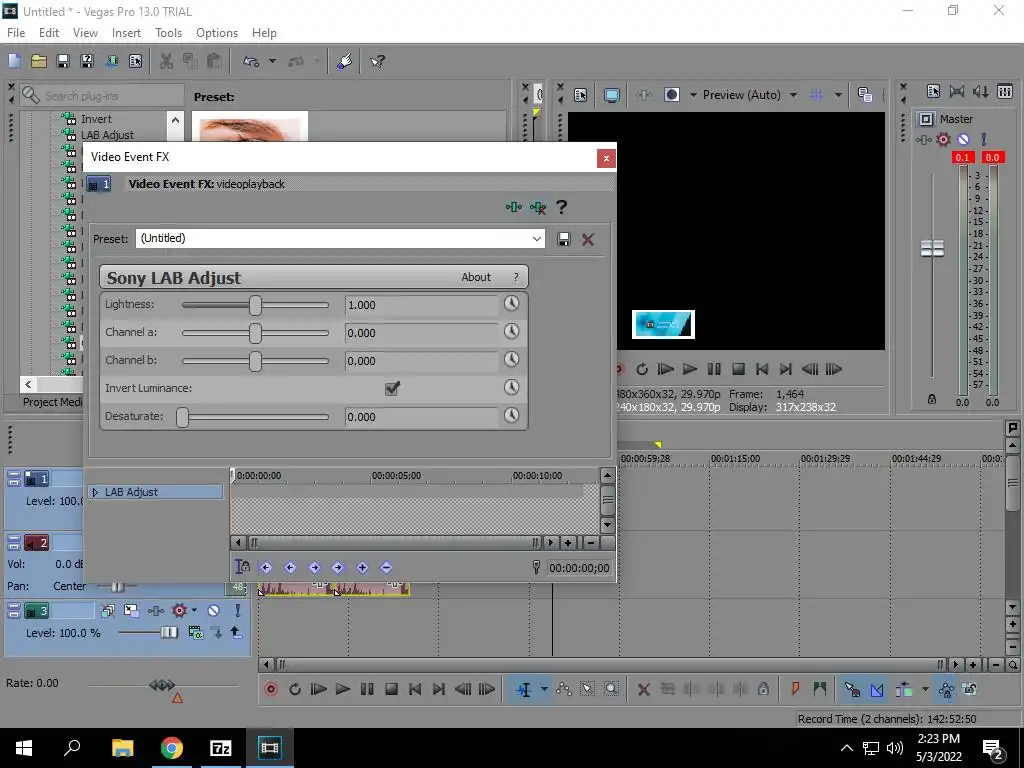Animate the Lightness parameter clock icon
Screen dimensions: 1024x768
coord(511,303)
